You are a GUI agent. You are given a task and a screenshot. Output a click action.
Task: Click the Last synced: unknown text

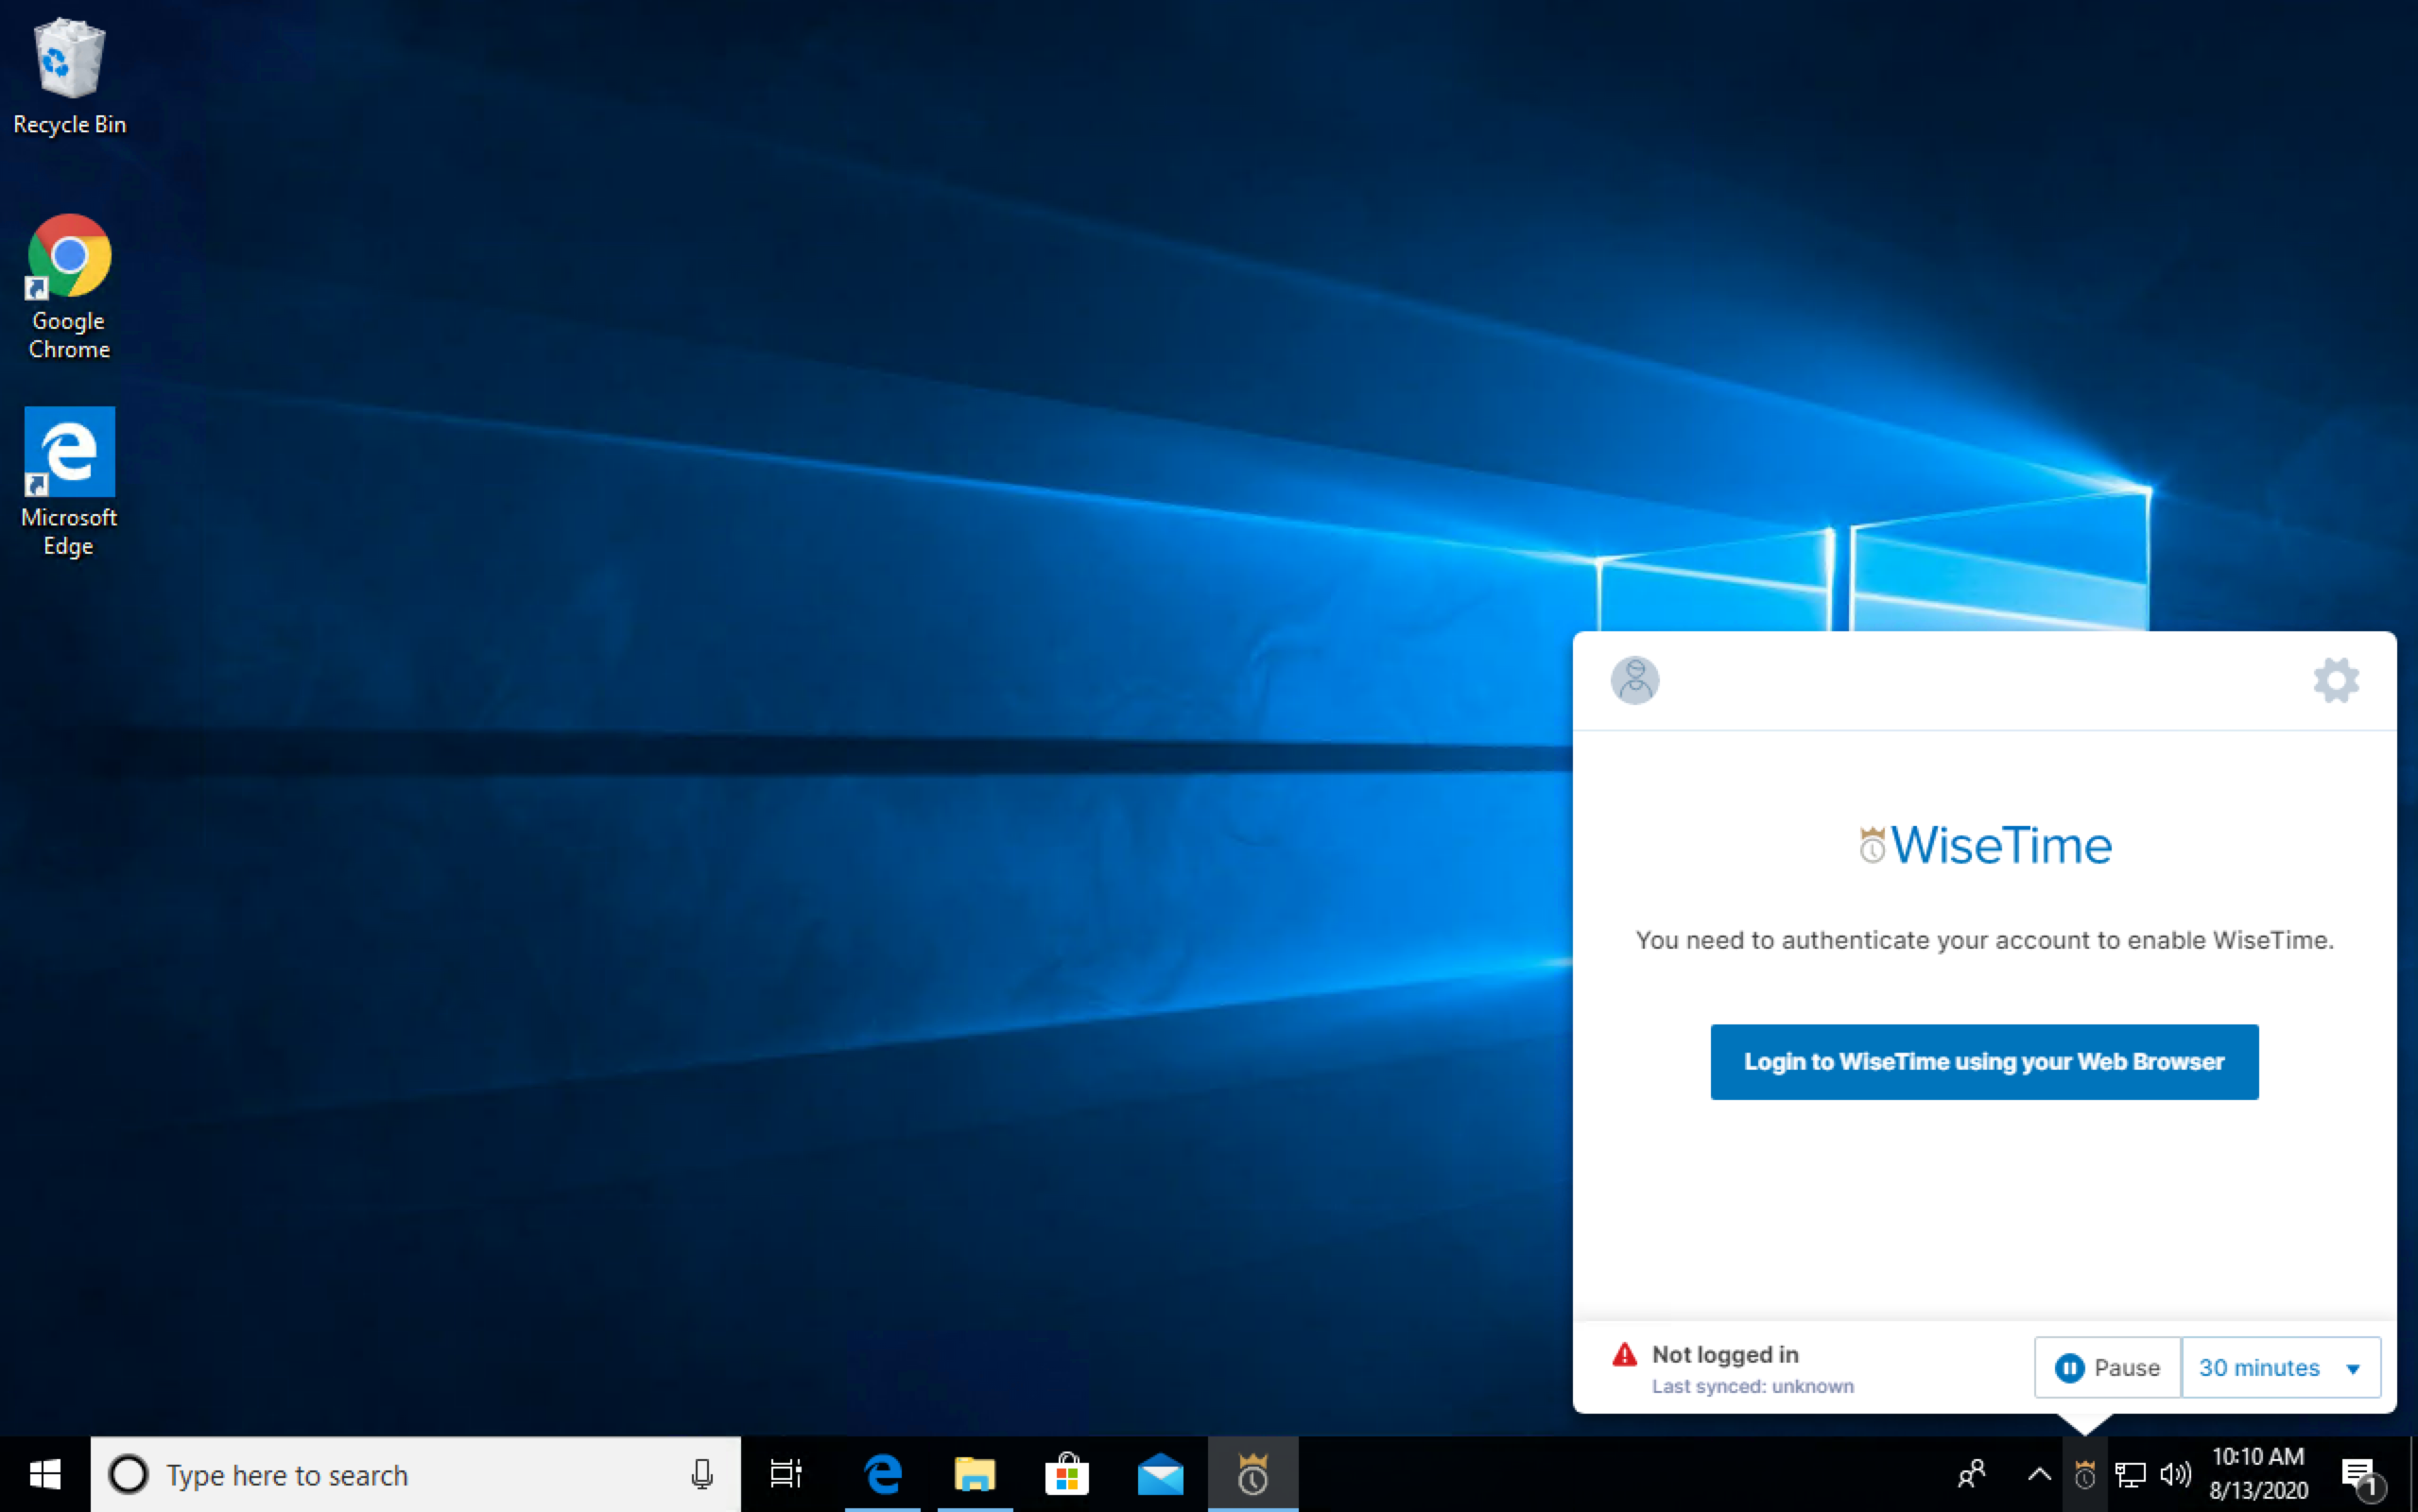[x=1752, y=1386]
